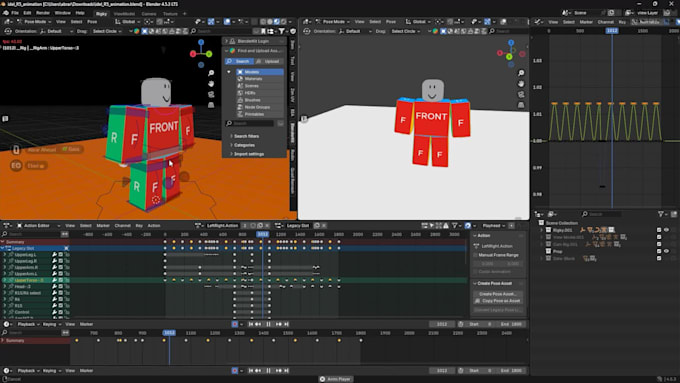Screen dimensions: 680x383
Task: Toggle exclude checkbox for Rigky.001 collection
Action: [x=659, y=230]
